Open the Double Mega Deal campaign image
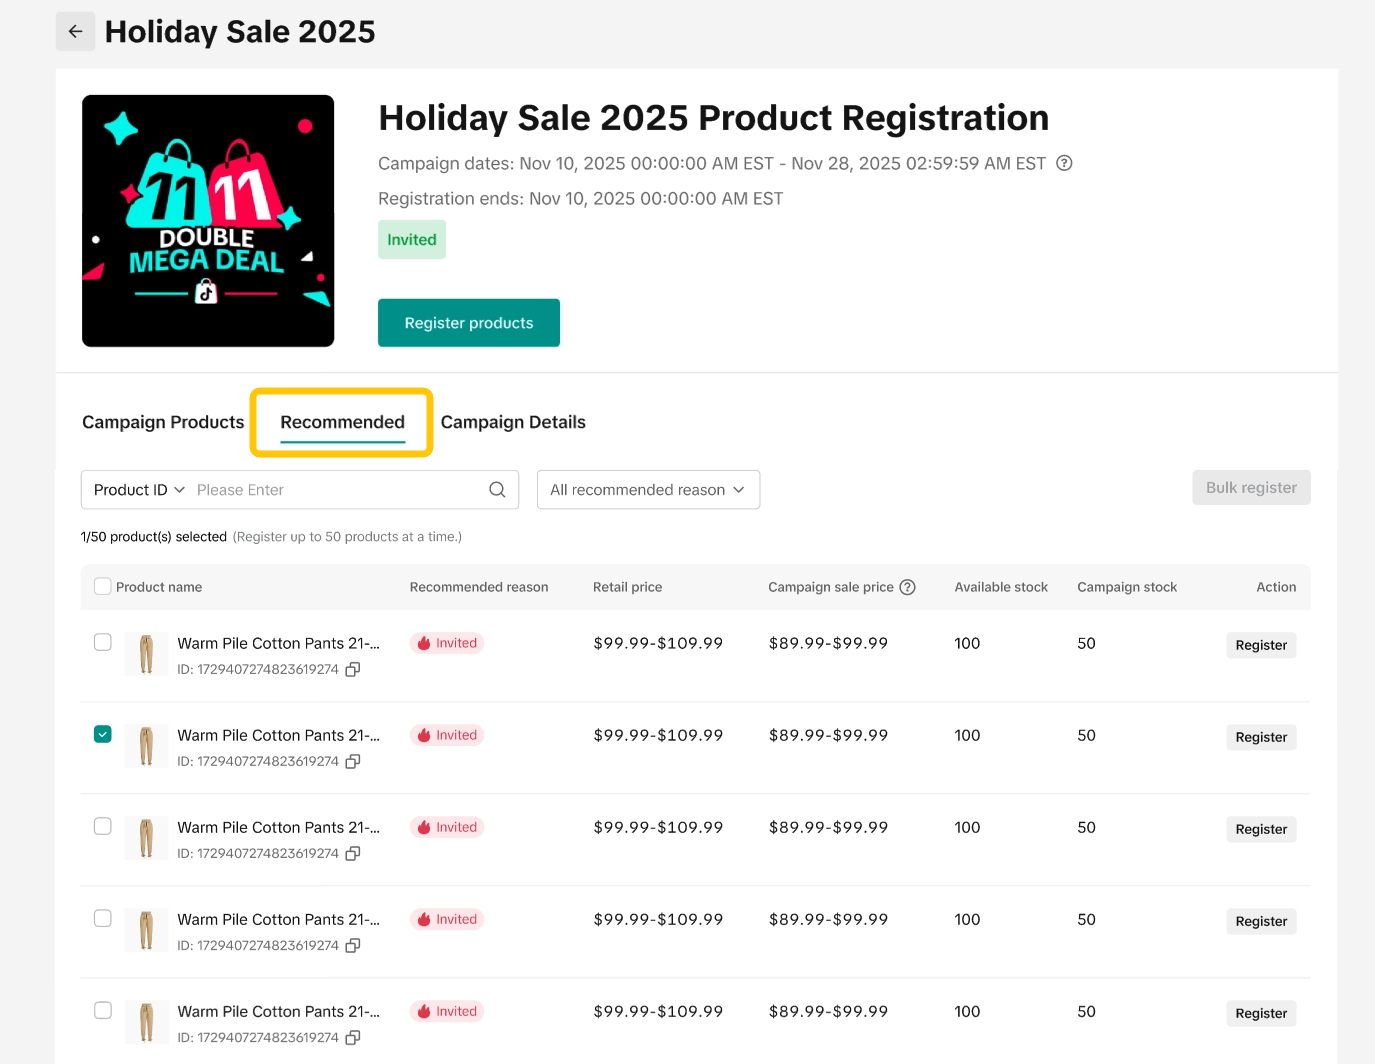The width and height of the screenshot is (1375, 1064). [x=208, y=221]
